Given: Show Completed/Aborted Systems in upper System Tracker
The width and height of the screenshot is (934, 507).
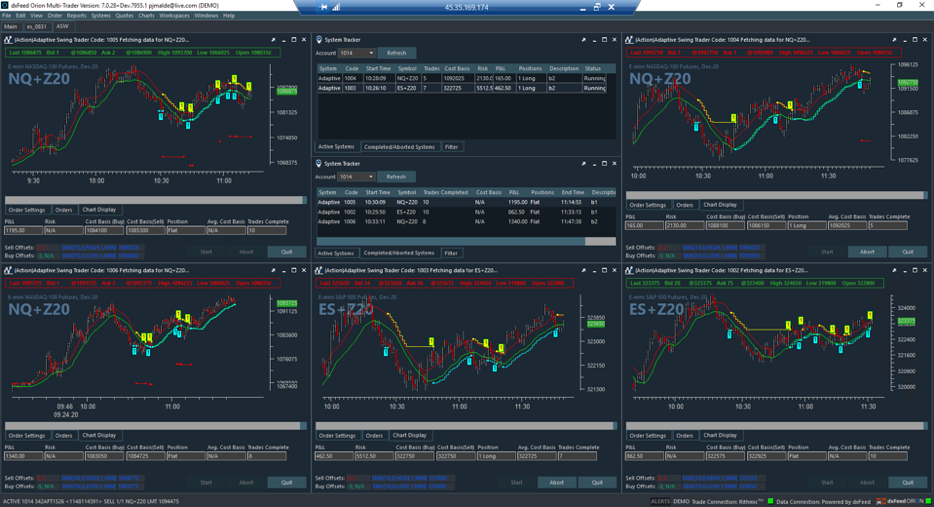Looking at the screenshot, I should [399, 147].
